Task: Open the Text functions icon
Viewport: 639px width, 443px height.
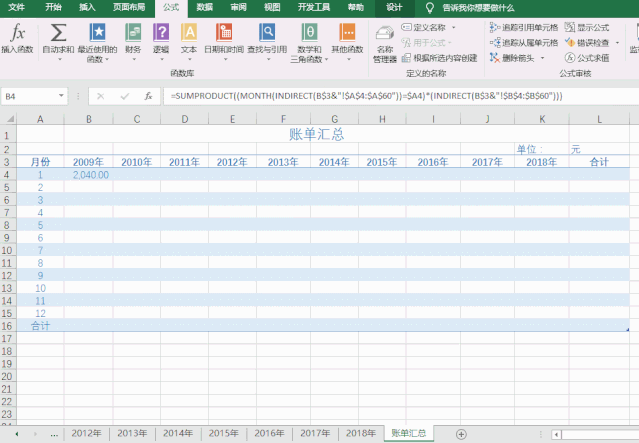Action: [x=189, y=32]
